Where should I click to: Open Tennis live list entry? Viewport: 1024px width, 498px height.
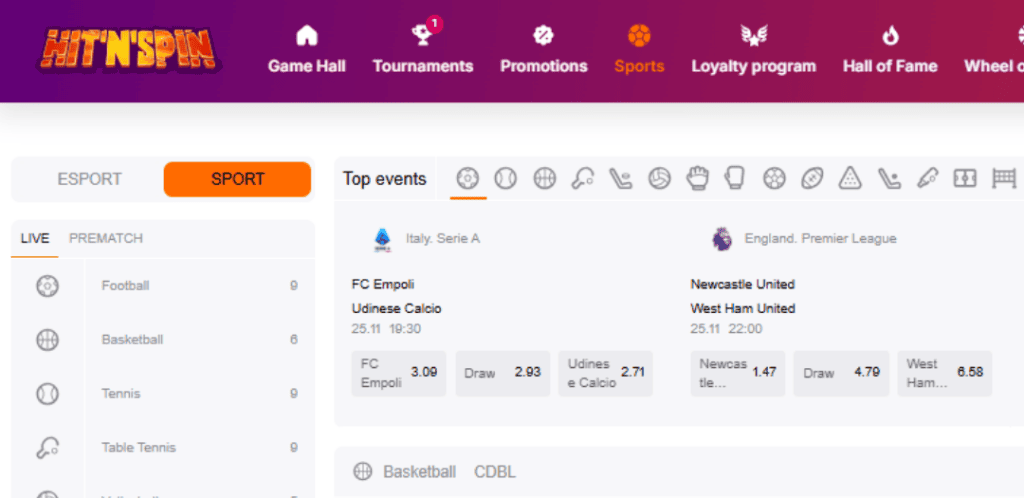click(x=163, y=394)
